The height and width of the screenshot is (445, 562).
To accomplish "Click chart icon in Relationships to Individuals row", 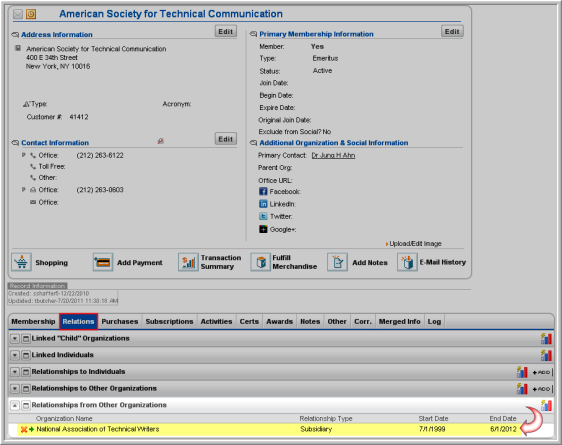I will [x=522, y=372].
